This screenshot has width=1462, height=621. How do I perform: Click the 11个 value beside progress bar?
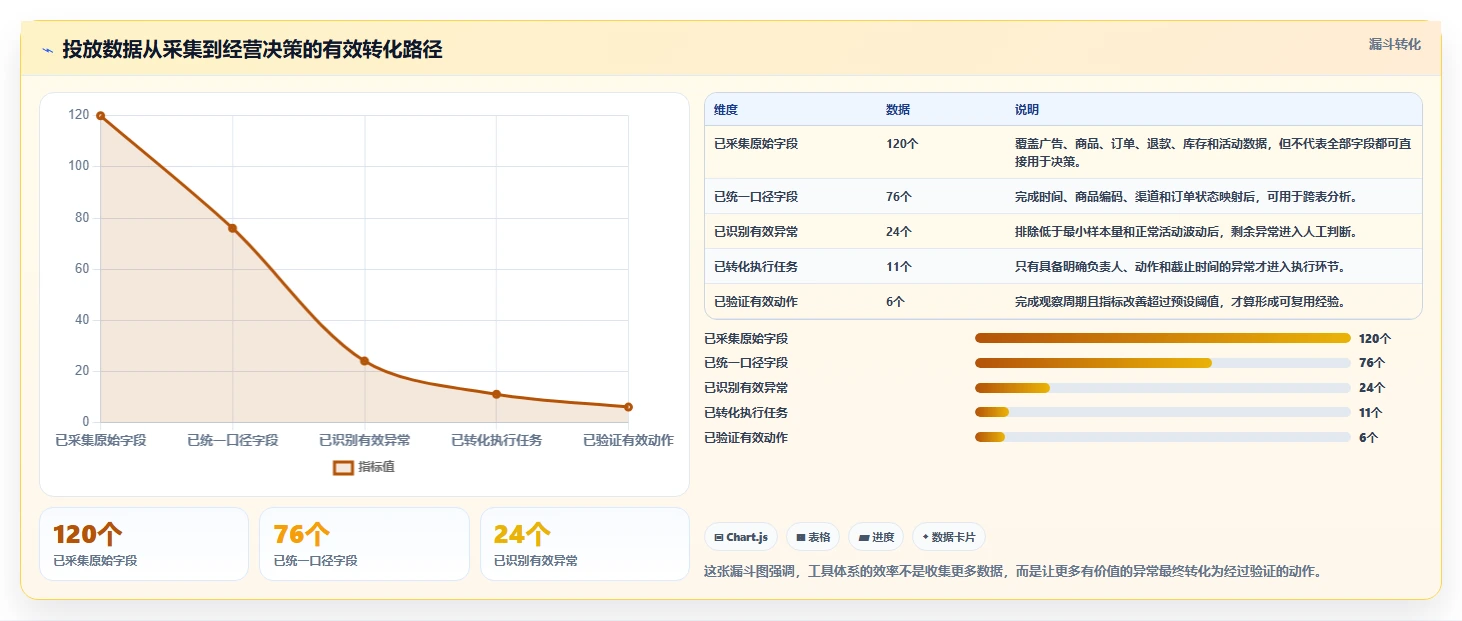1370,413
